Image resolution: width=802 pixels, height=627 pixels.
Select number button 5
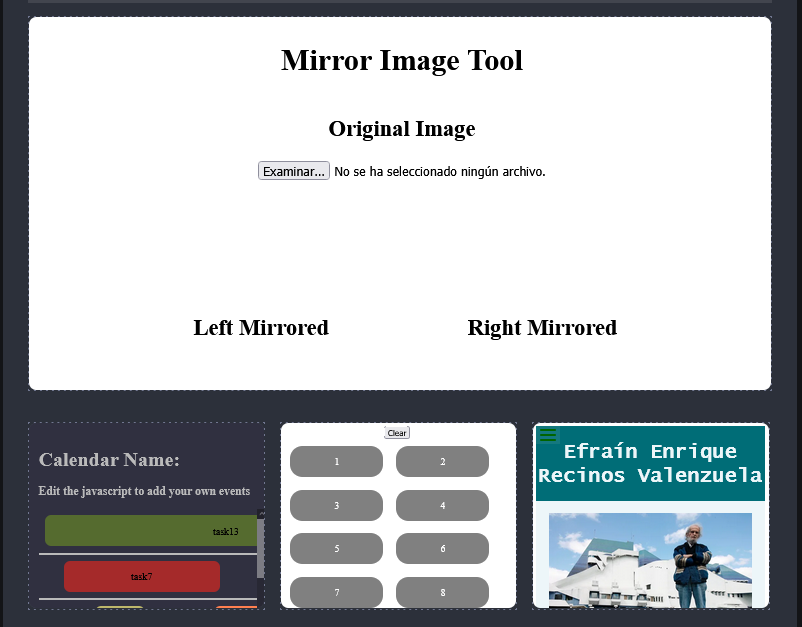(x=336, y=548)
